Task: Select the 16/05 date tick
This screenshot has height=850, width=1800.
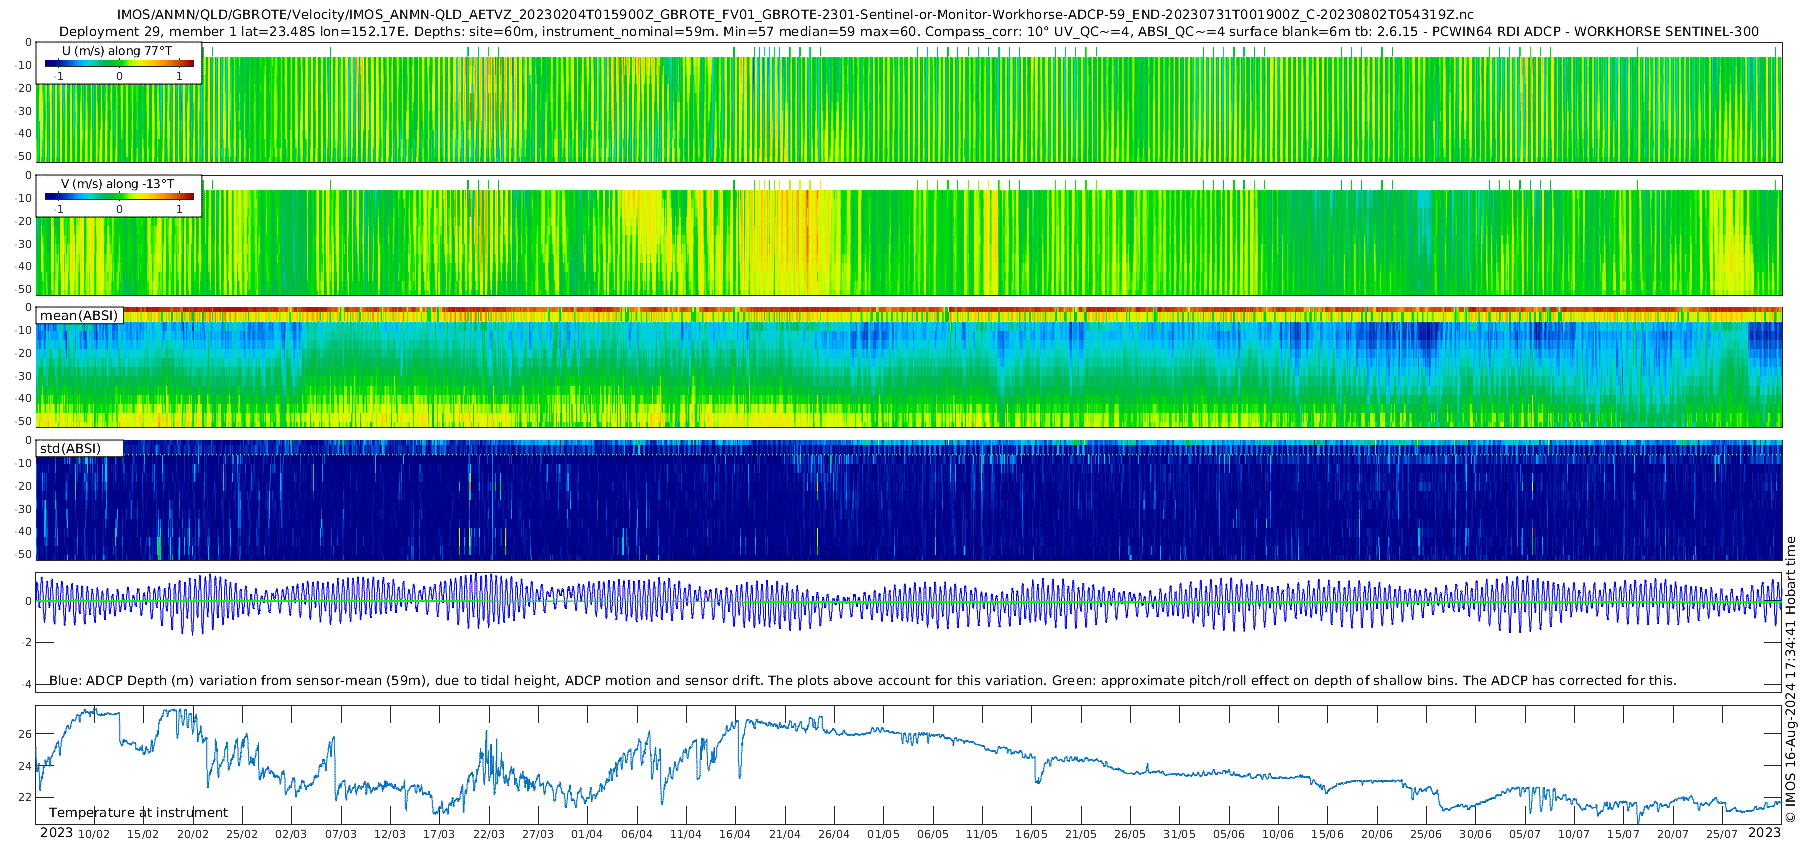Action: click(1031, 834)
